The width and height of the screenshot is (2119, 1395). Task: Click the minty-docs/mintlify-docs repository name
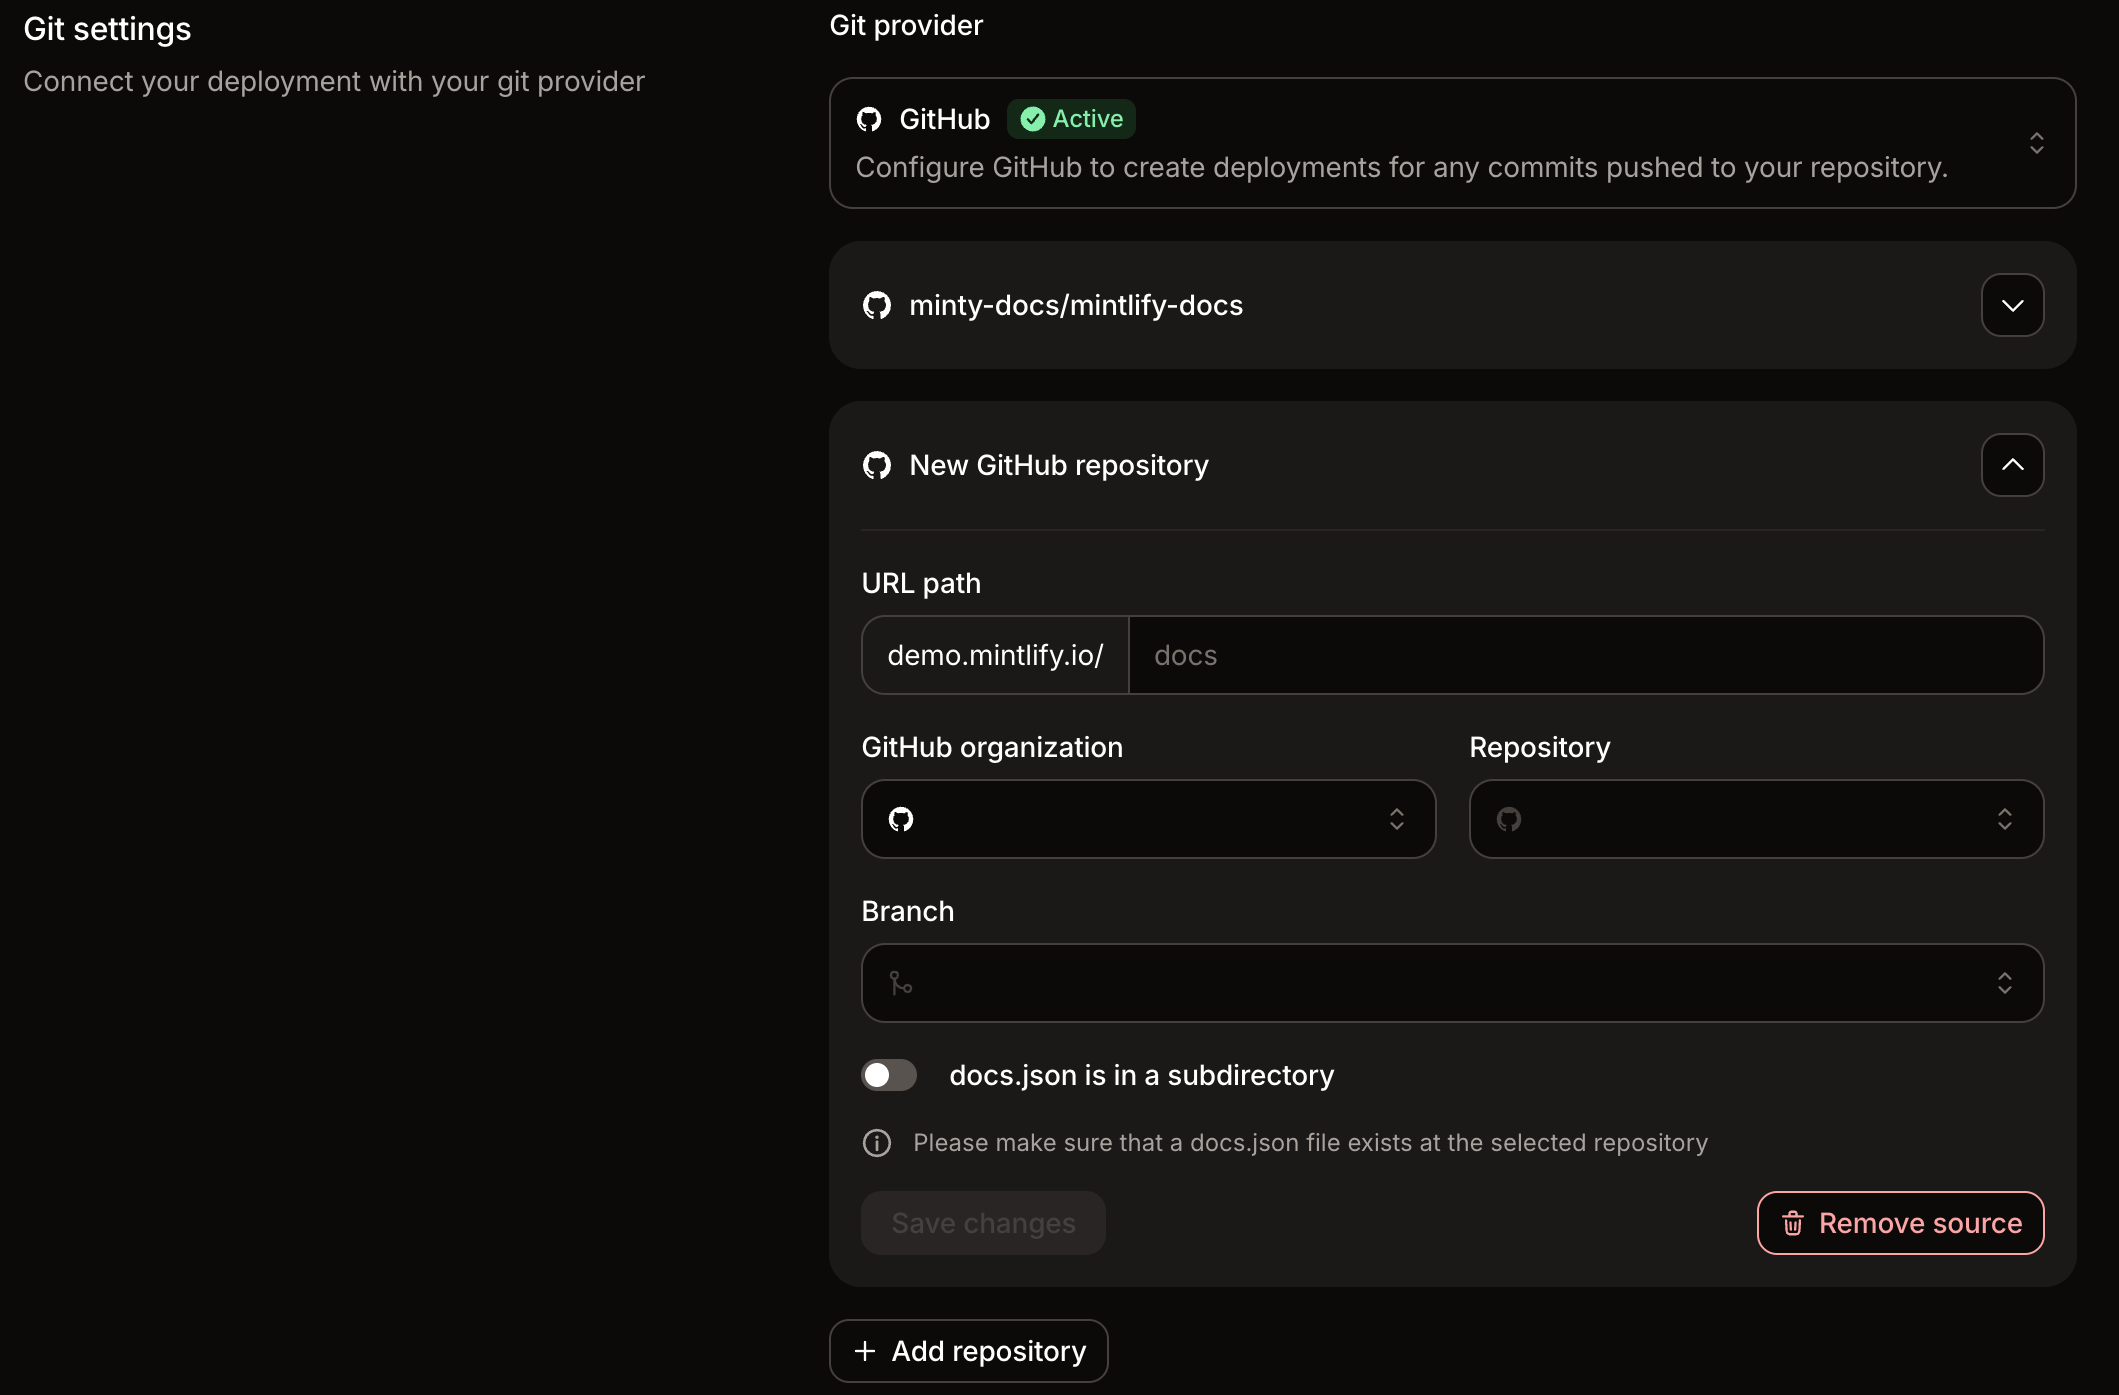click(1076, 305)
